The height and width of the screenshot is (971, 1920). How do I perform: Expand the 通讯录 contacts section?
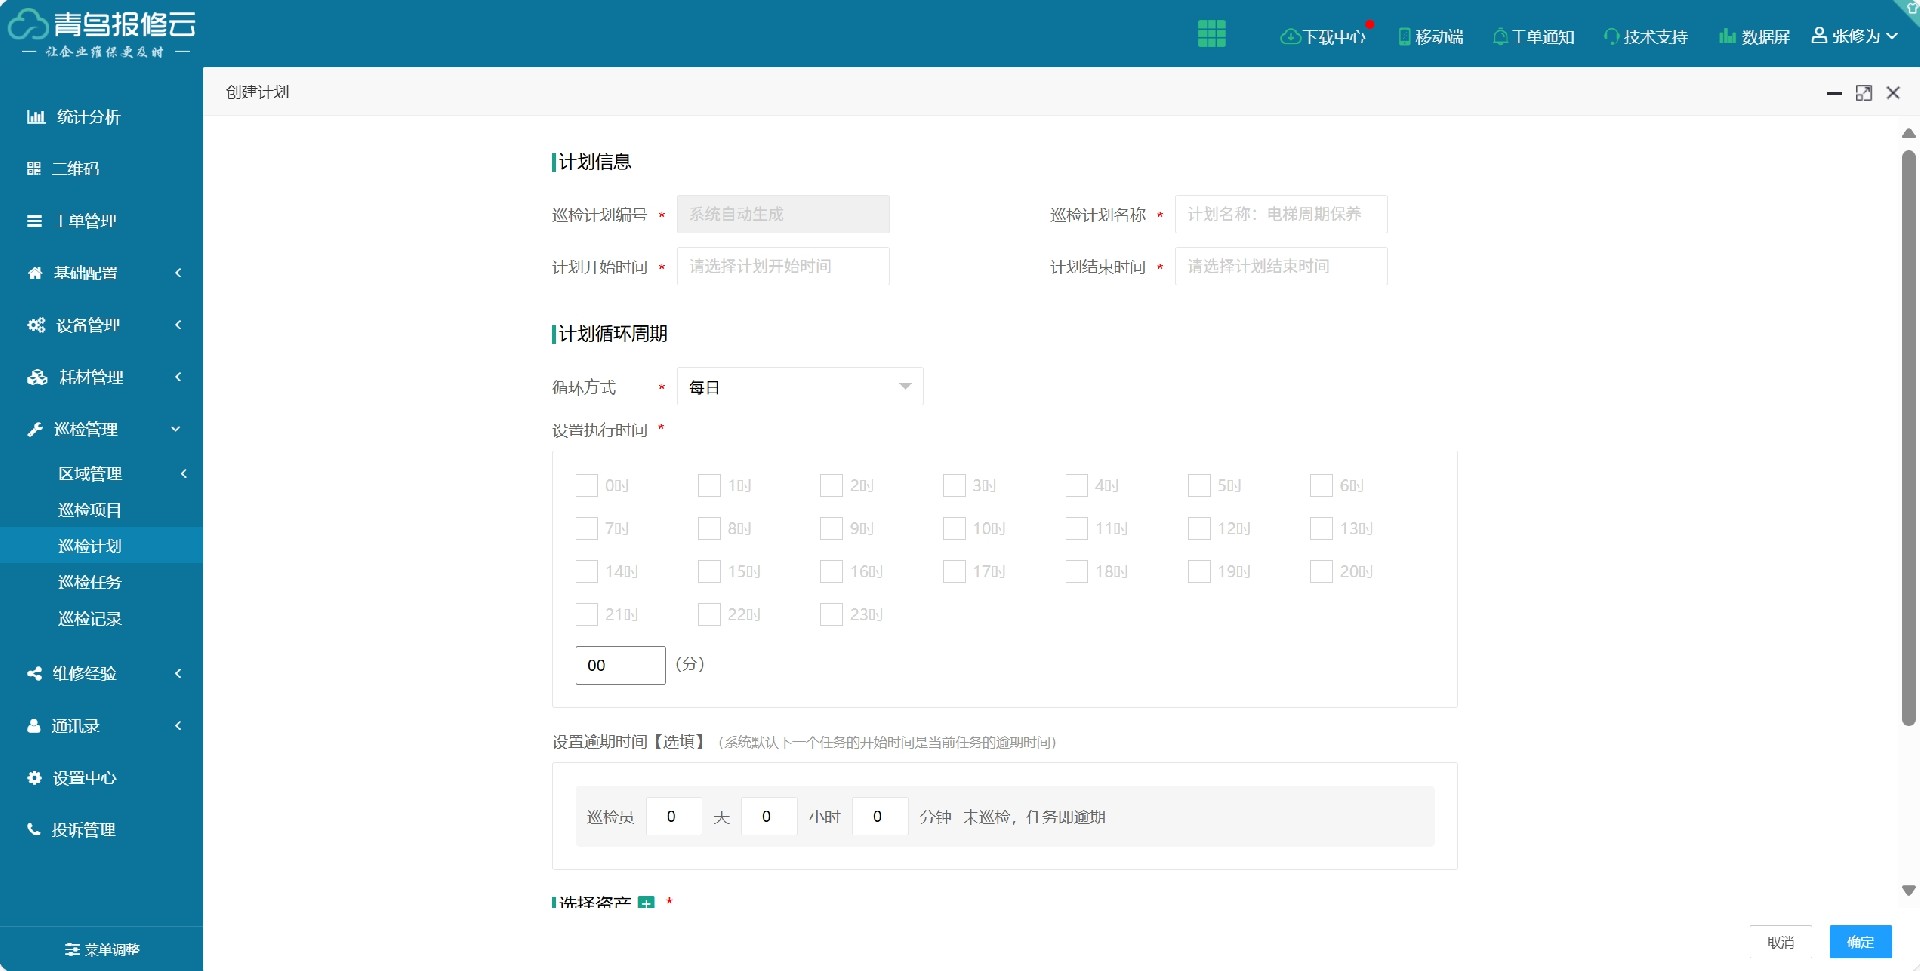78,726
